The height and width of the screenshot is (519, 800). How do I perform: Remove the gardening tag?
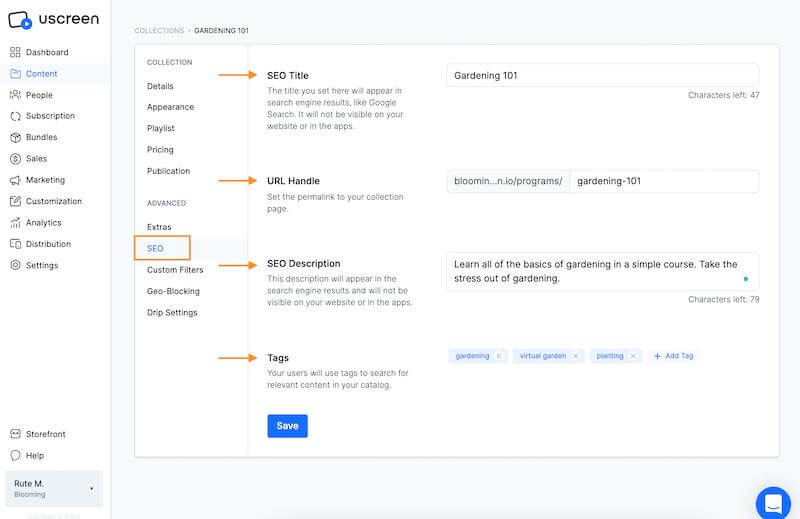coord(499,356)
